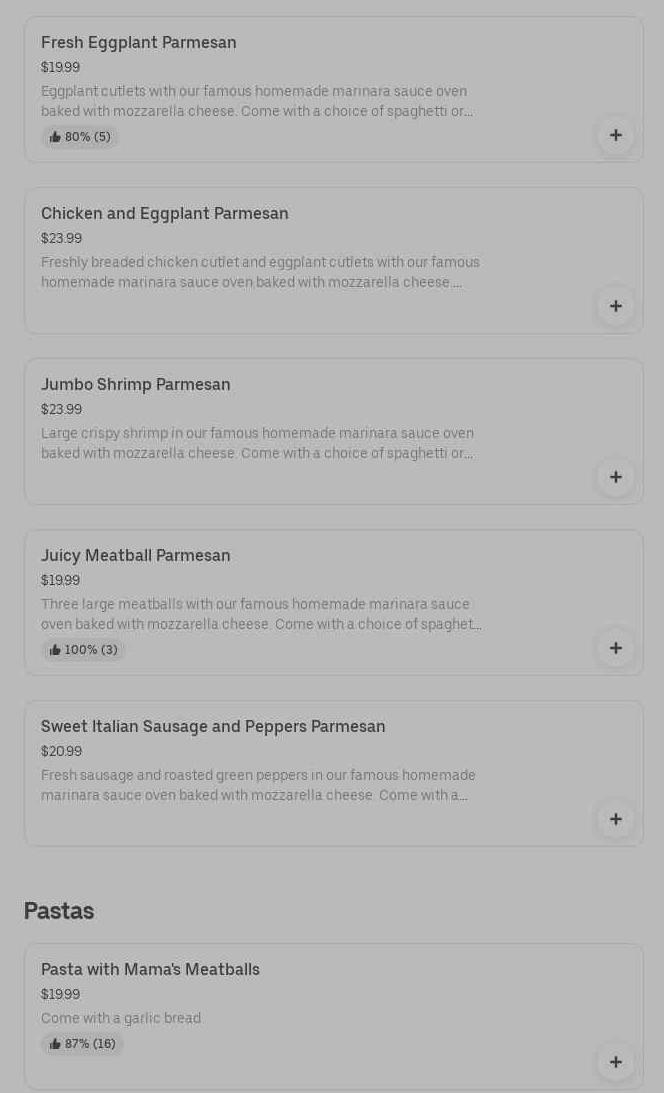
Task: Open the Fresh Eggplant Parmesan item title
Action: coord(139,42)
